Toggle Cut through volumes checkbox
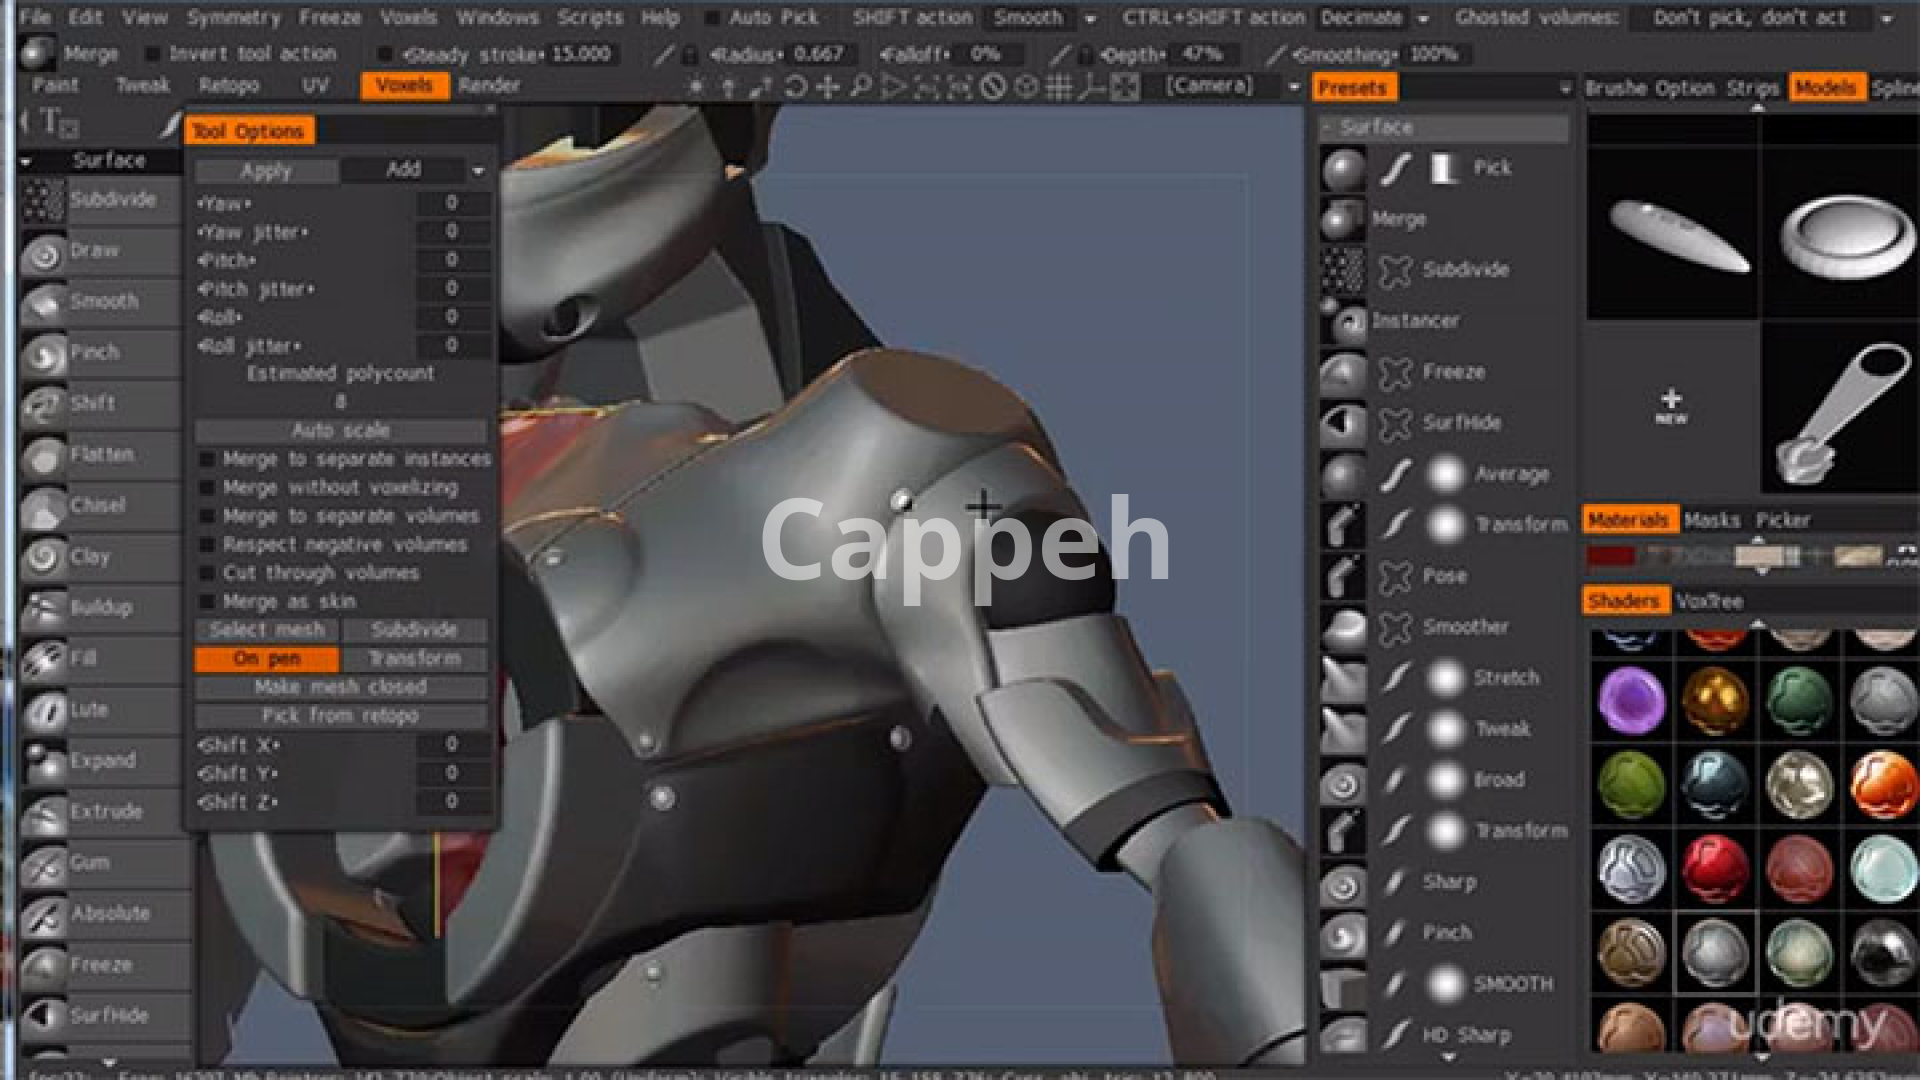Viewport: 1920px width, 1080px height. point(207,574)
